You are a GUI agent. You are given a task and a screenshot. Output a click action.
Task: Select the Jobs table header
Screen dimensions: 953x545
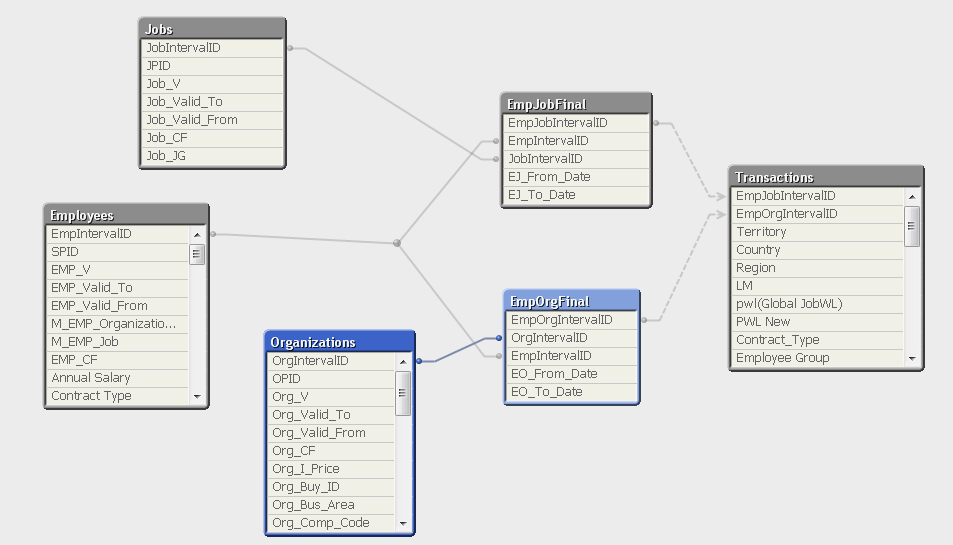click(x=212, y=29)
